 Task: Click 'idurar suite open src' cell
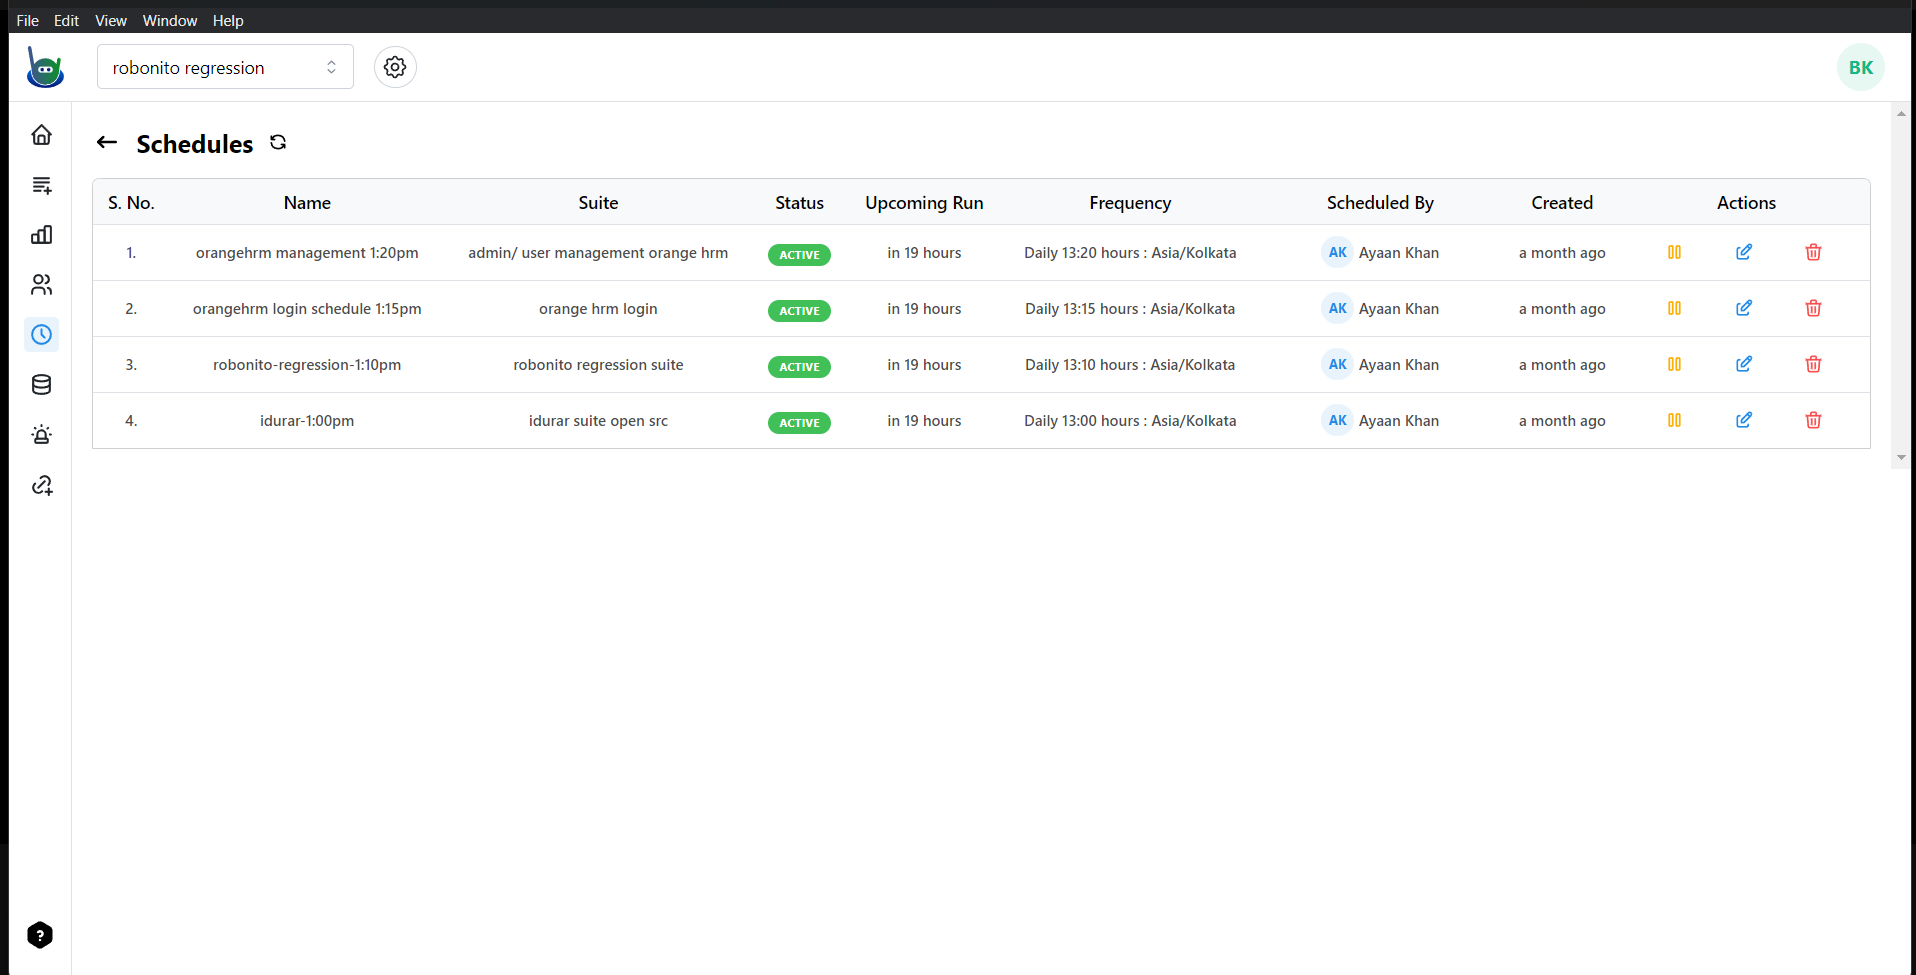598,421
